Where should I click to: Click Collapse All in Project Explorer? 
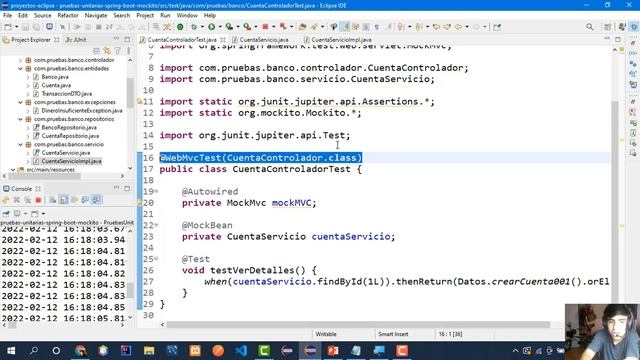tap(96, 51)
